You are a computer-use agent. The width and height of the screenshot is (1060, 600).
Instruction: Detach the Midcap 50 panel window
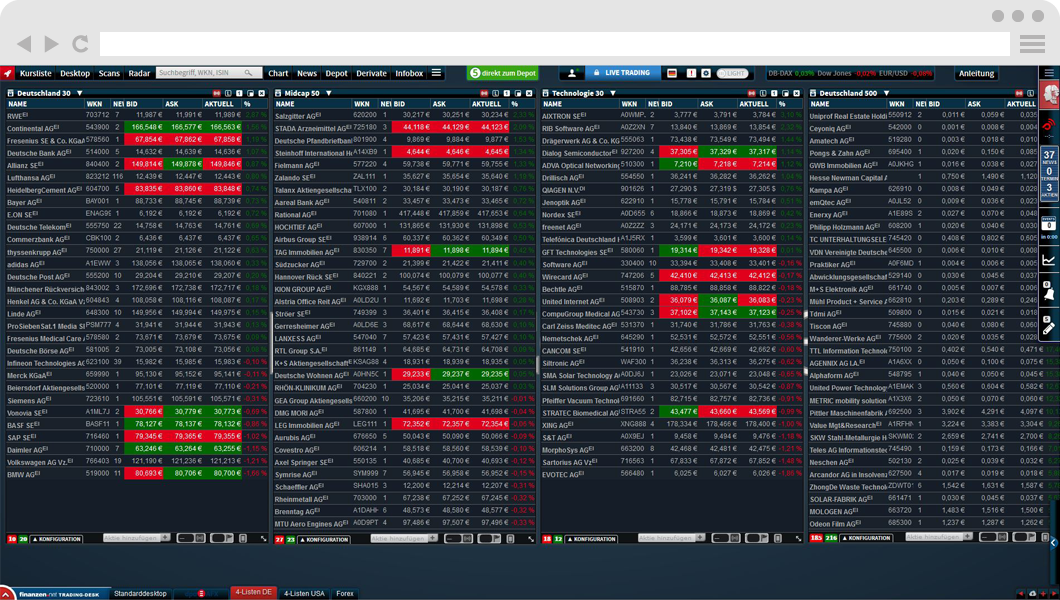(x=518, y=93)
